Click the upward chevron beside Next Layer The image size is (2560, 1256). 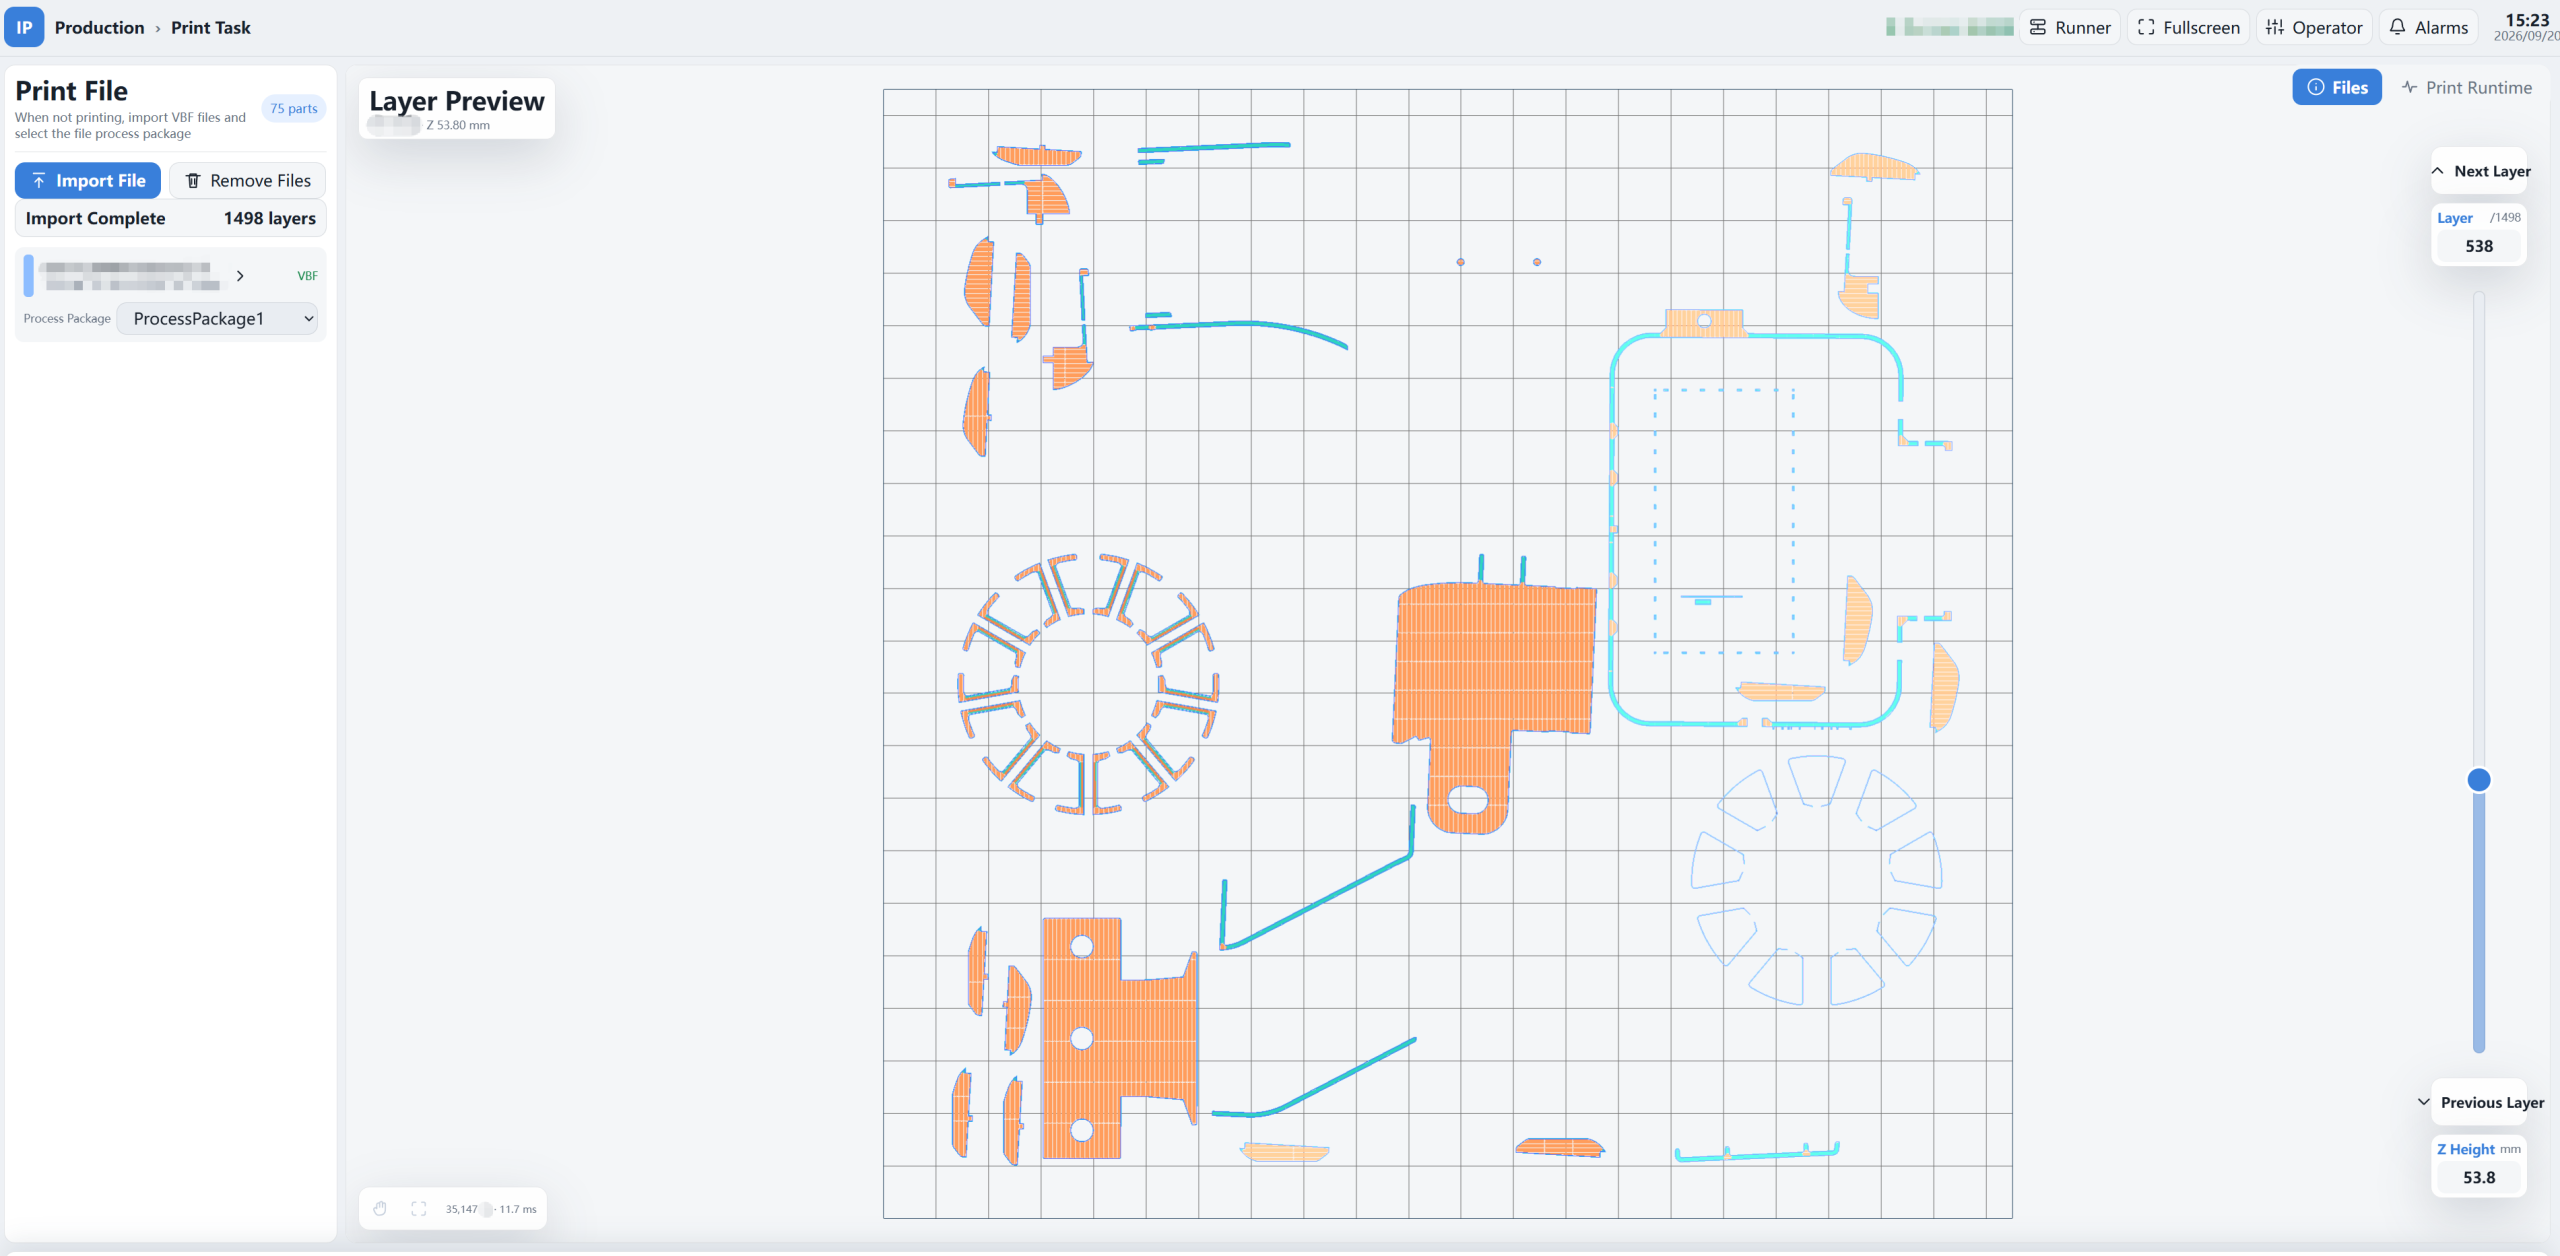coord(2438,171)
